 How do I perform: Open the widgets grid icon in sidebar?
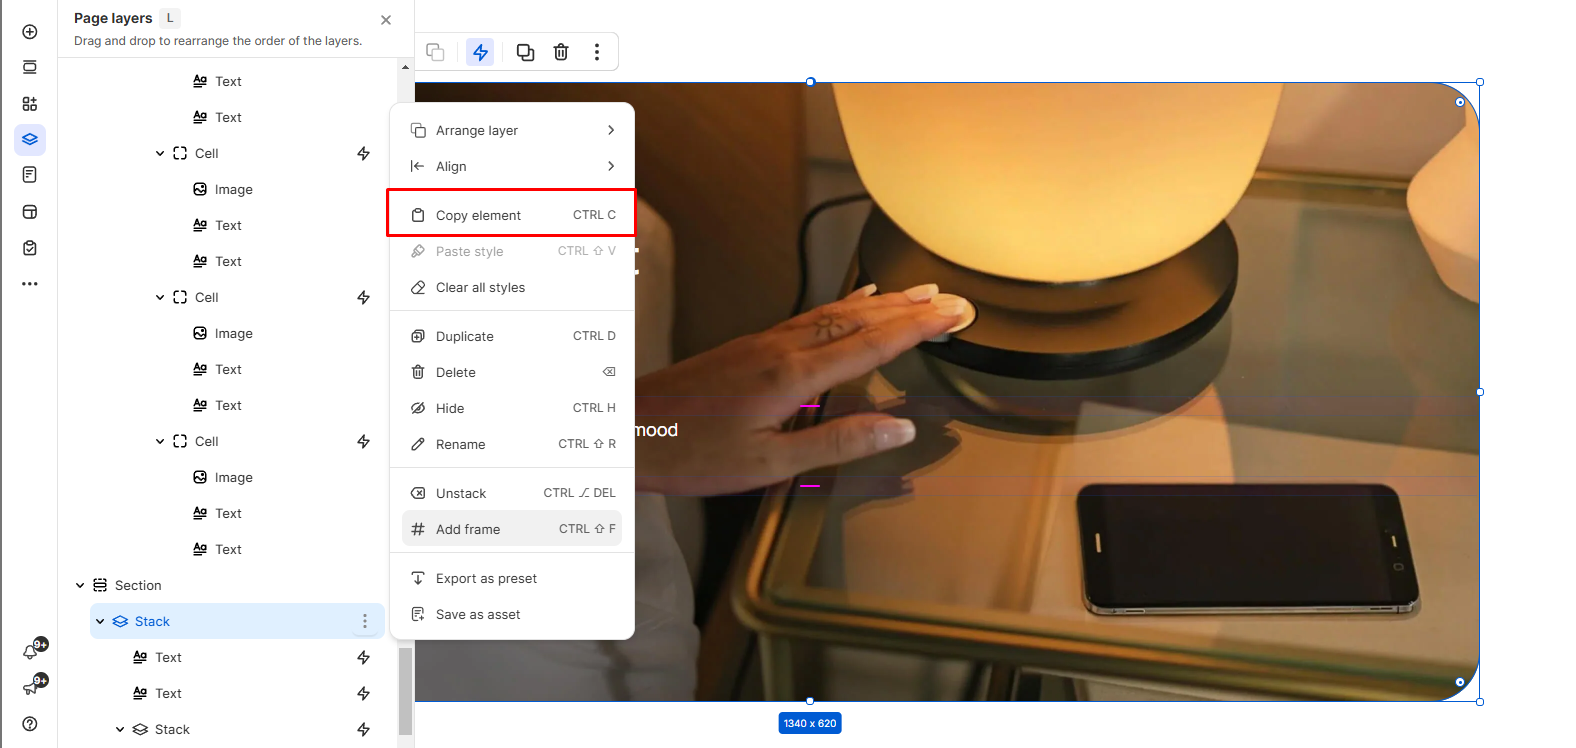(x=30, y=104)
